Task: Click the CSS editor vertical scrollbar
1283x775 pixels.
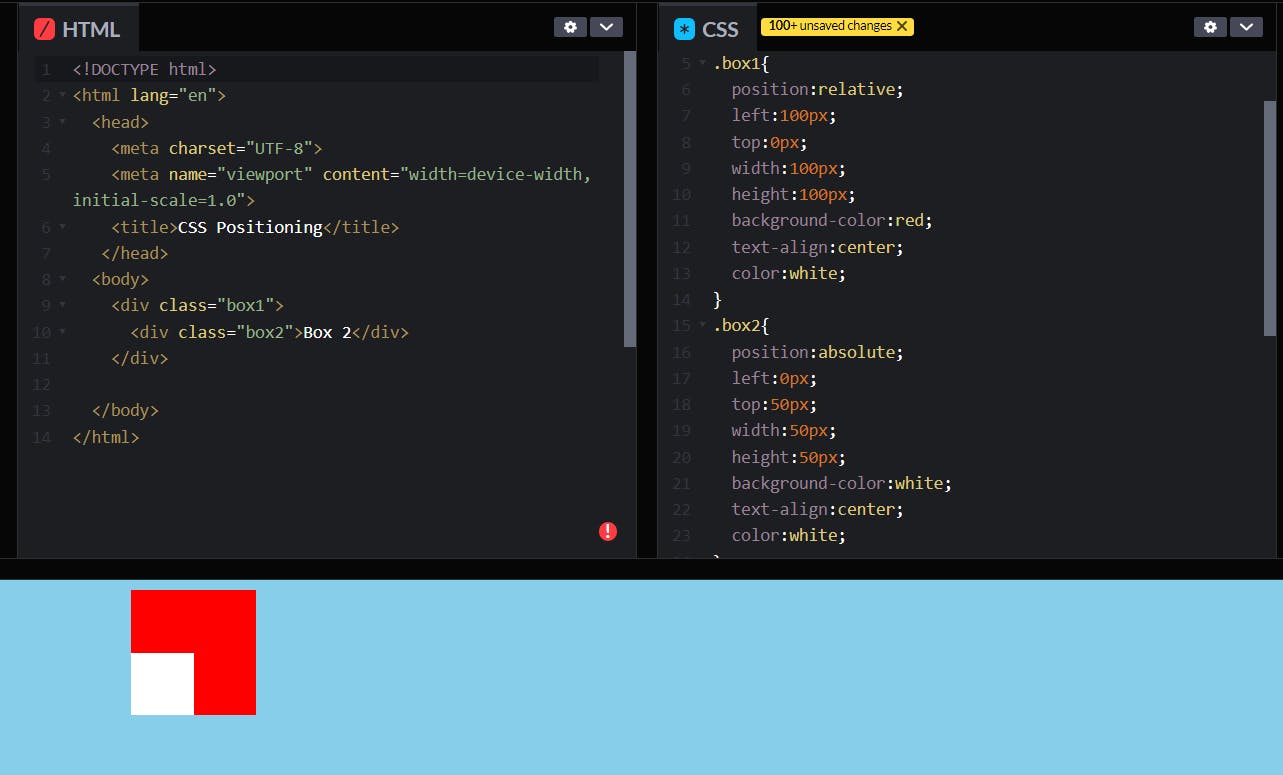Action: tap(1270, 217)
